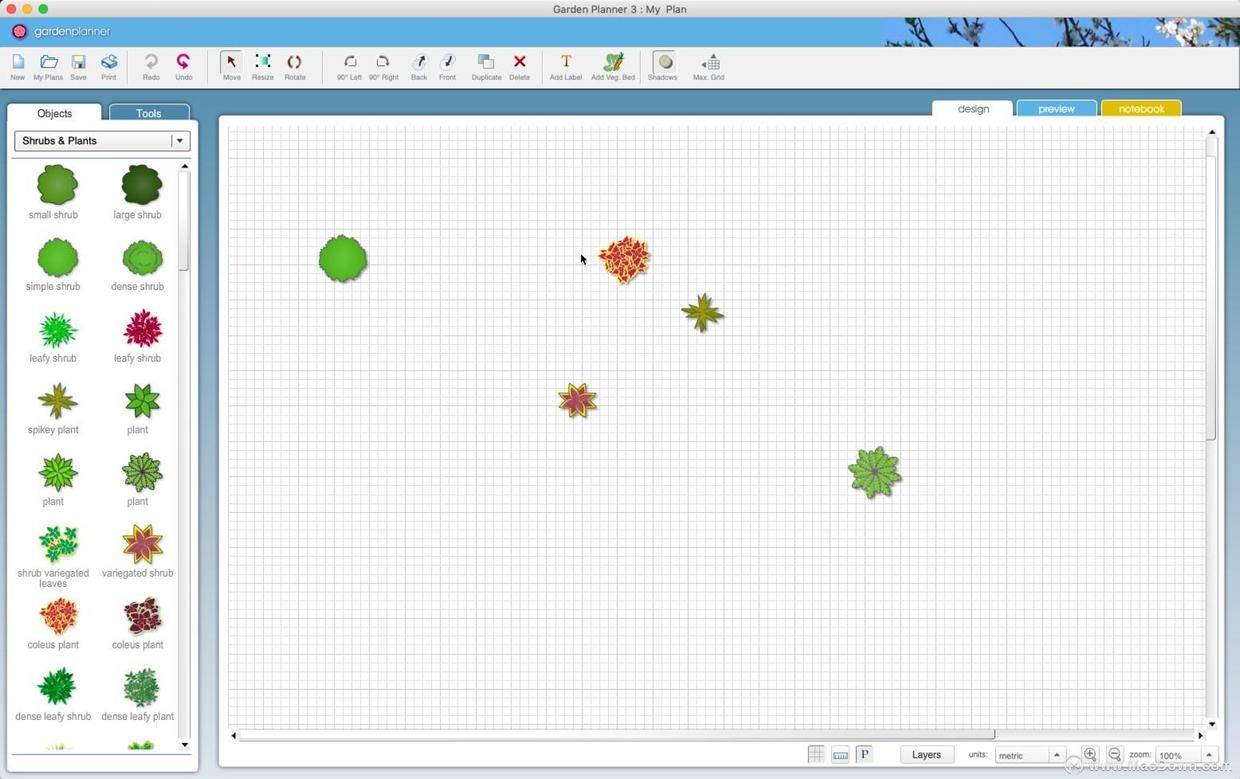Viewport: 1240px width, 779px height.
Task: Switch to the Tools tab
Action: [149, 113]
